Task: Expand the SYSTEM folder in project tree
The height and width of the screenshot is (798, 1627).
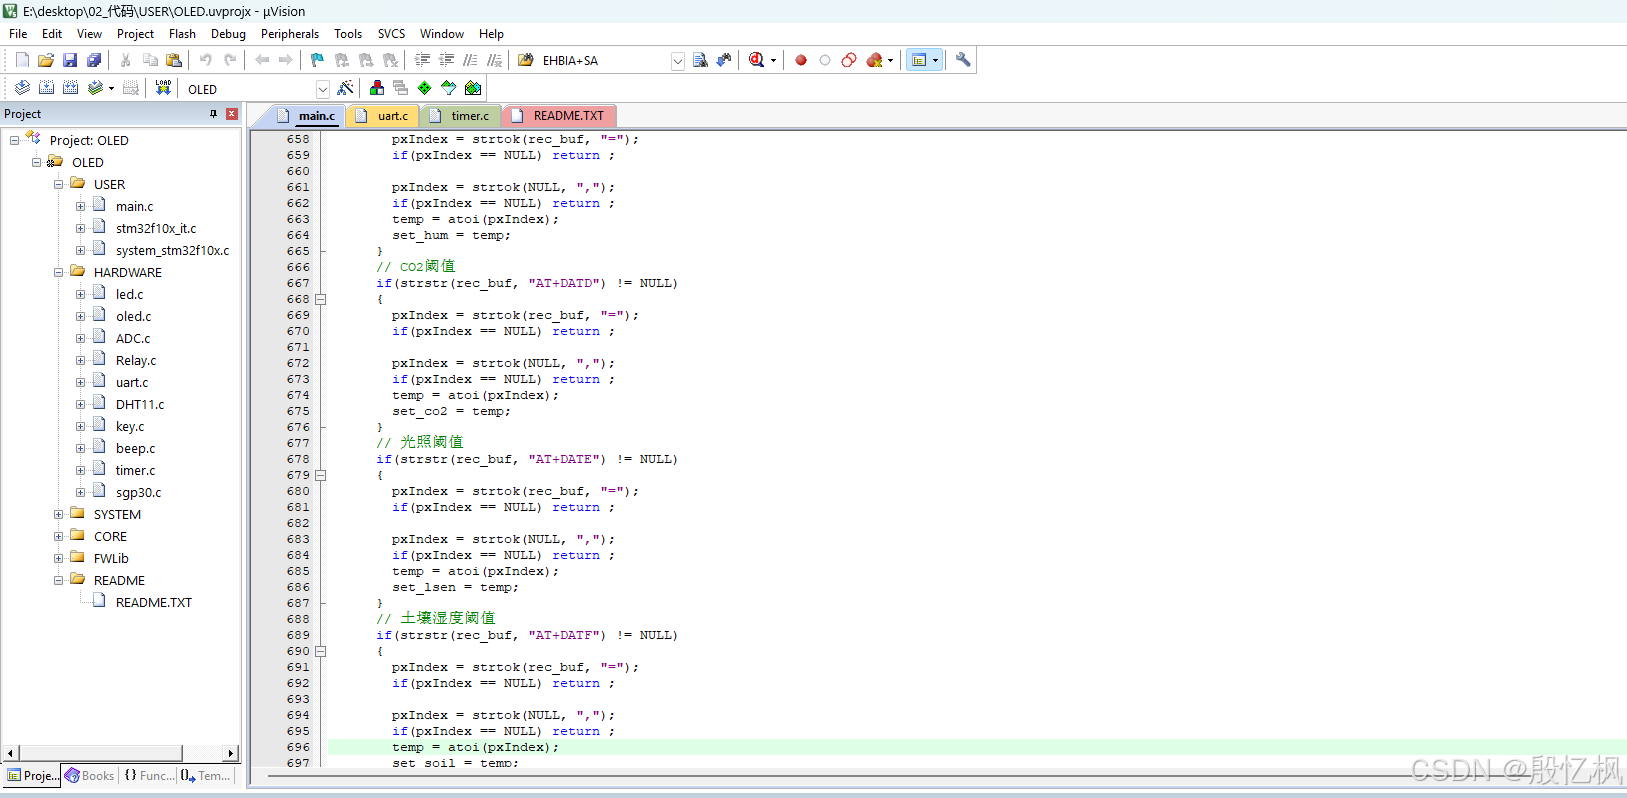Action: tap(58, 514)
